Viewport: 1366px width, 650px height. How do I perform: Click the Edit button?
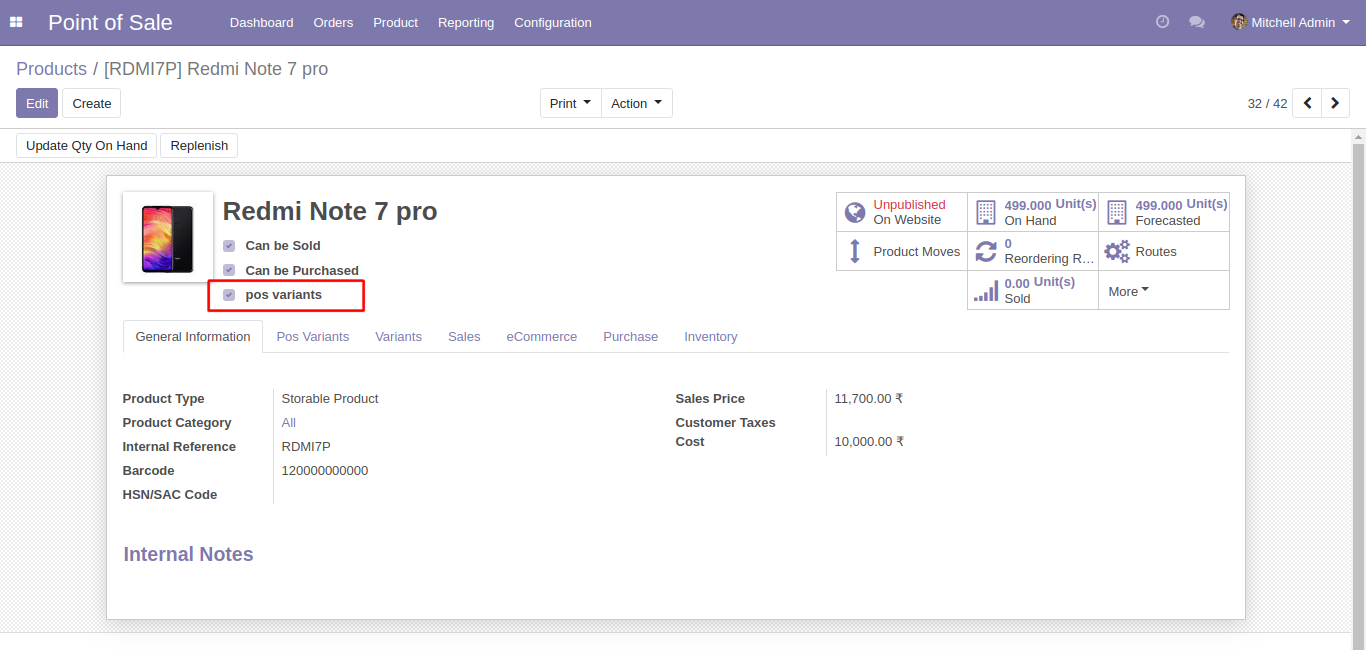coord(37,103)
